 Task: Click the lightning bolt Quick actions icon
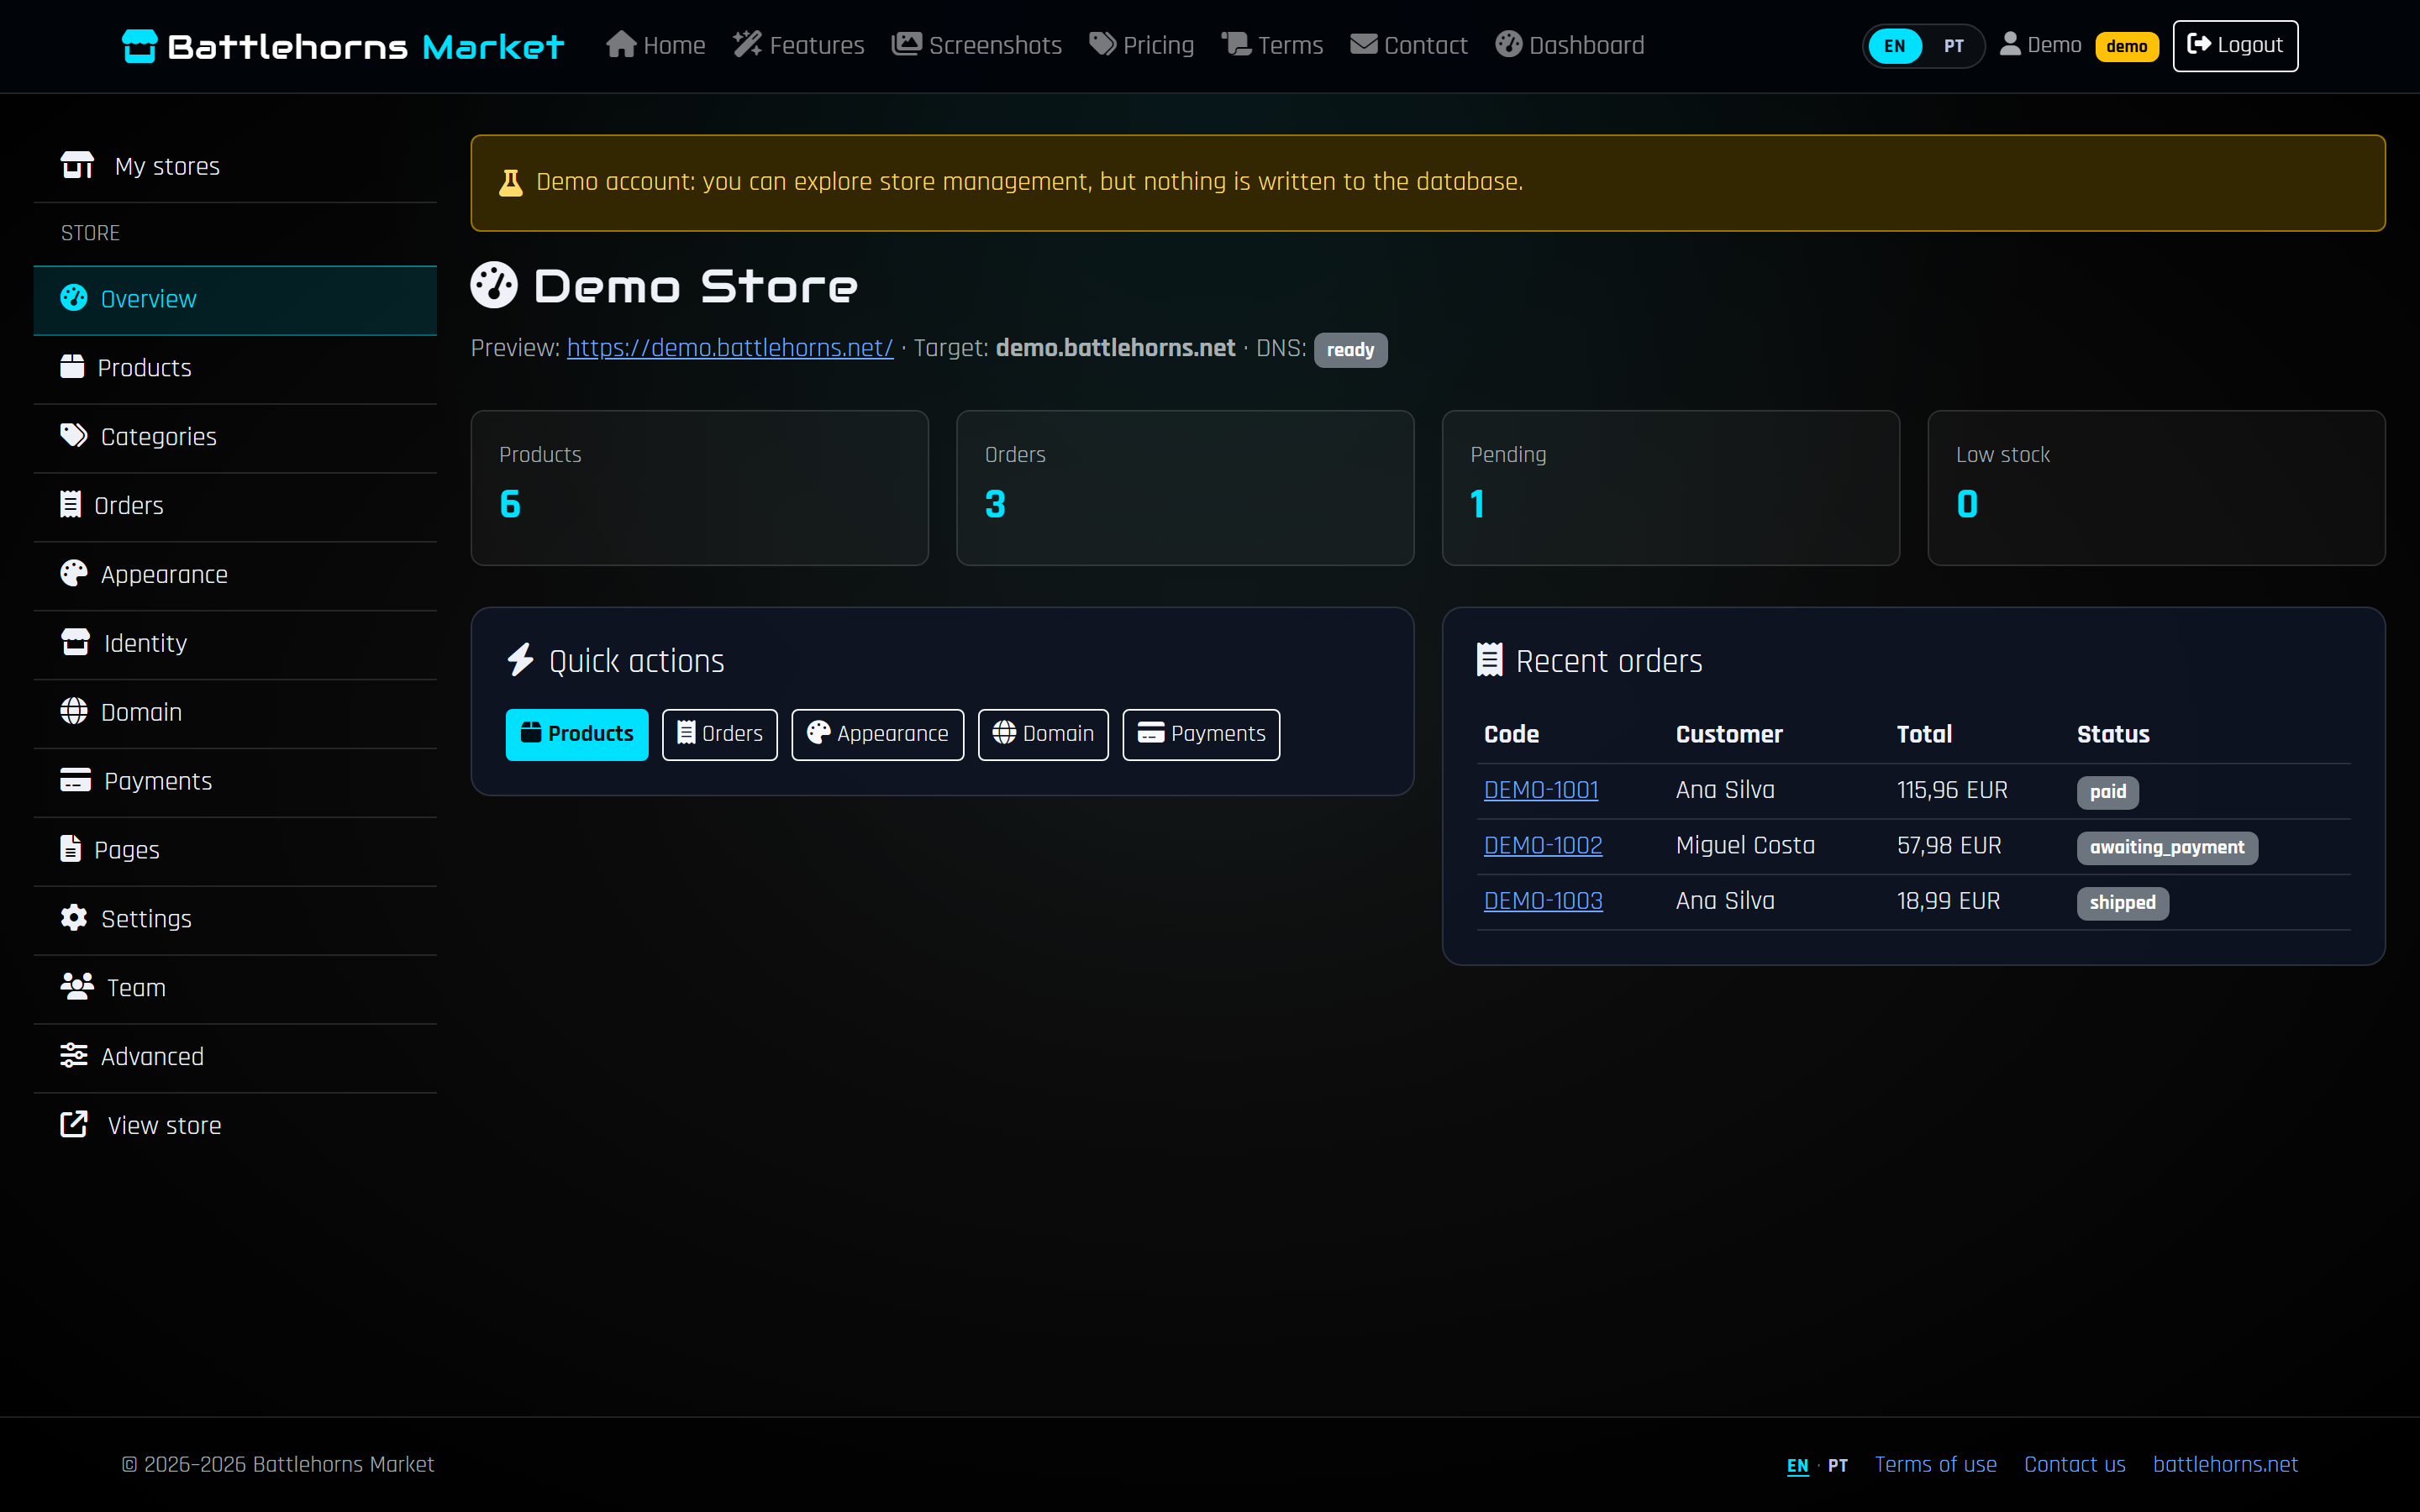click(x=520, y=660)
